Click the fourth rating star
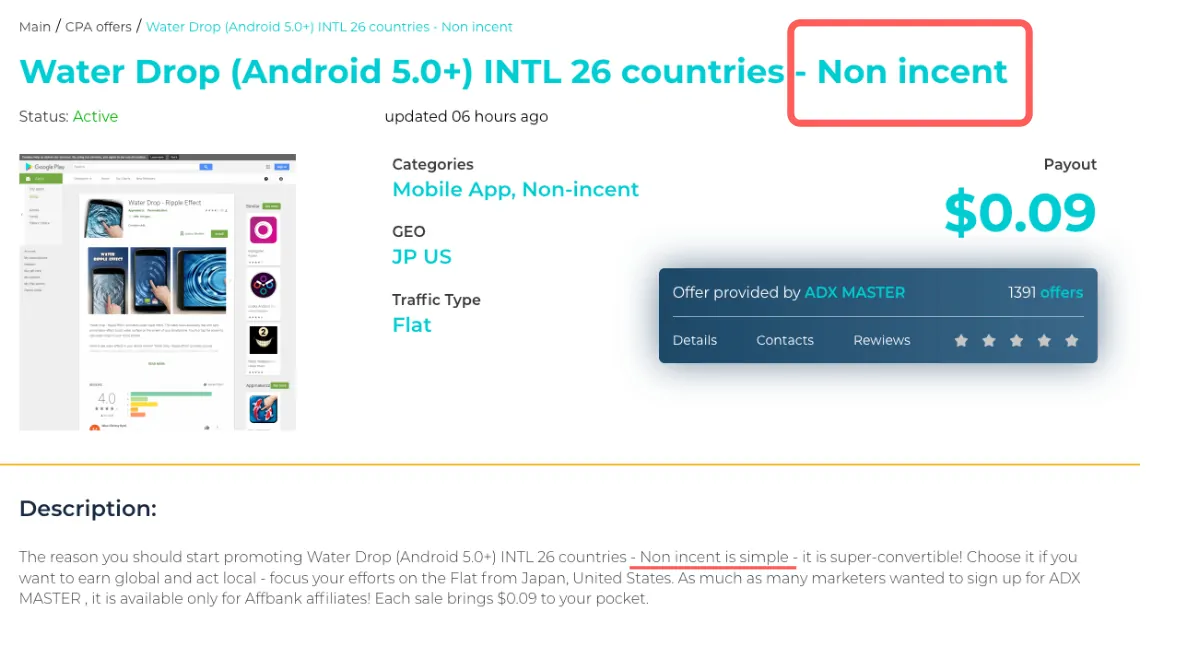Screen dimensions: 1200x649 point(1044,341)
